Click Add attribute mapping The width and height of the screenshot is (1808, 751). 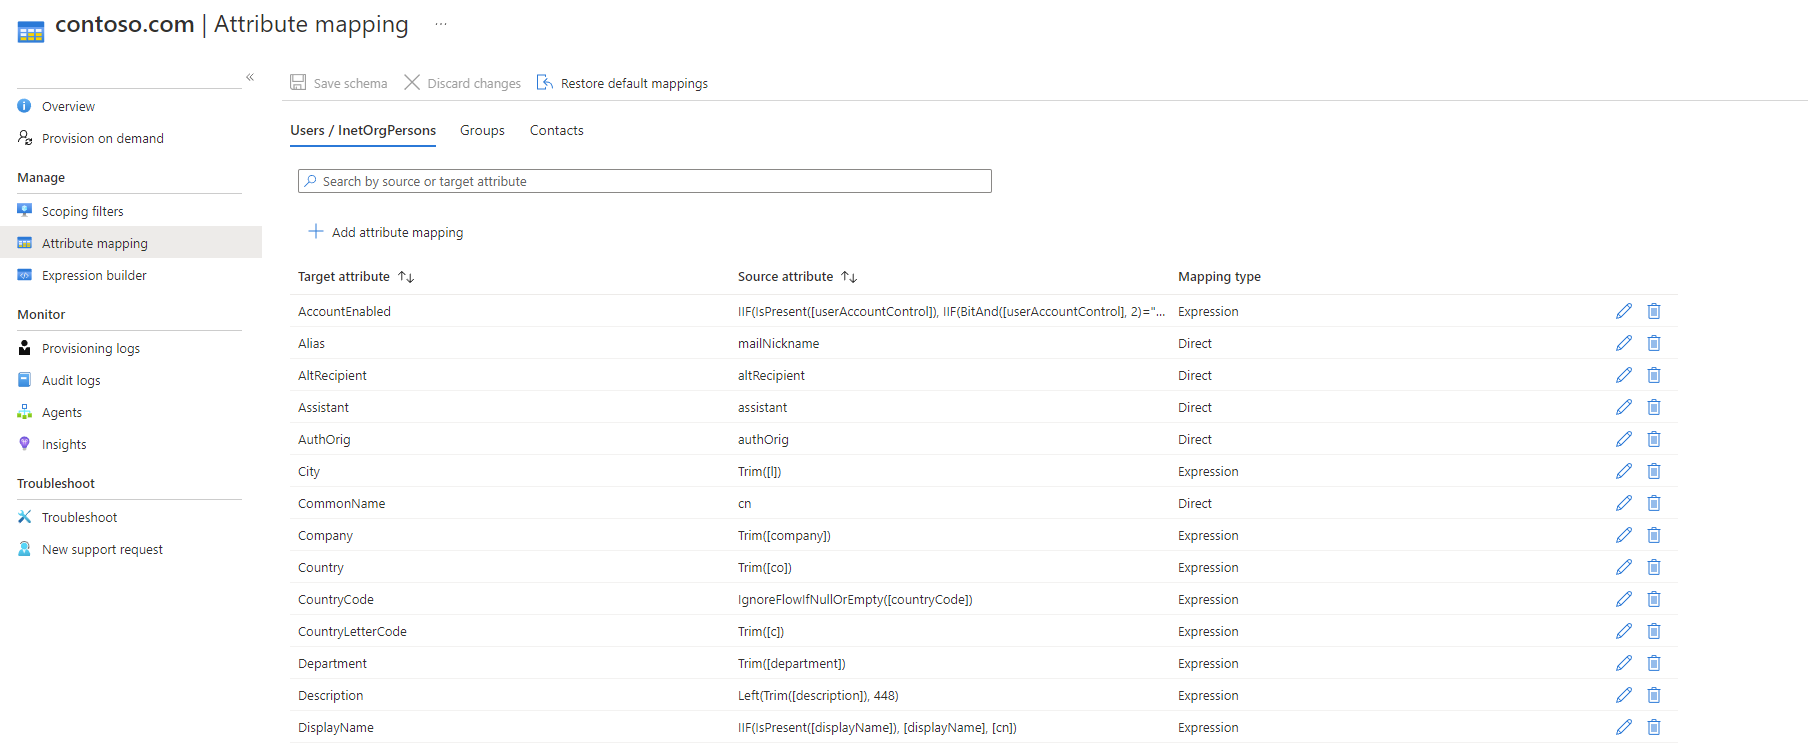coord(386,232)
